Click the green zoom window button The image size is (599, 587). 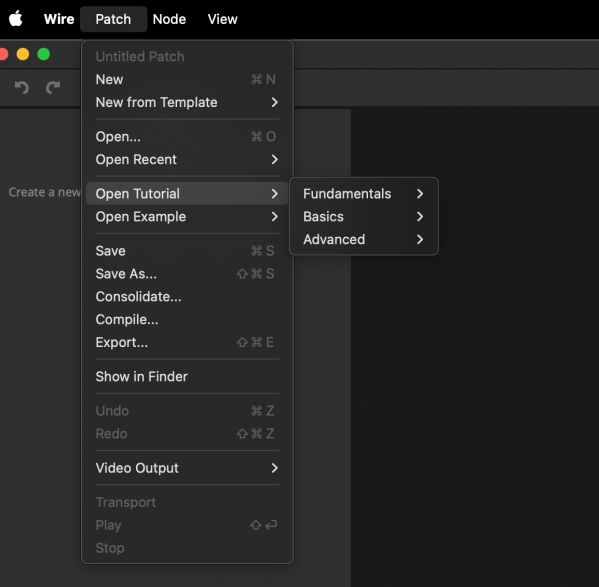pyautogui.click(x=44, y=54)
